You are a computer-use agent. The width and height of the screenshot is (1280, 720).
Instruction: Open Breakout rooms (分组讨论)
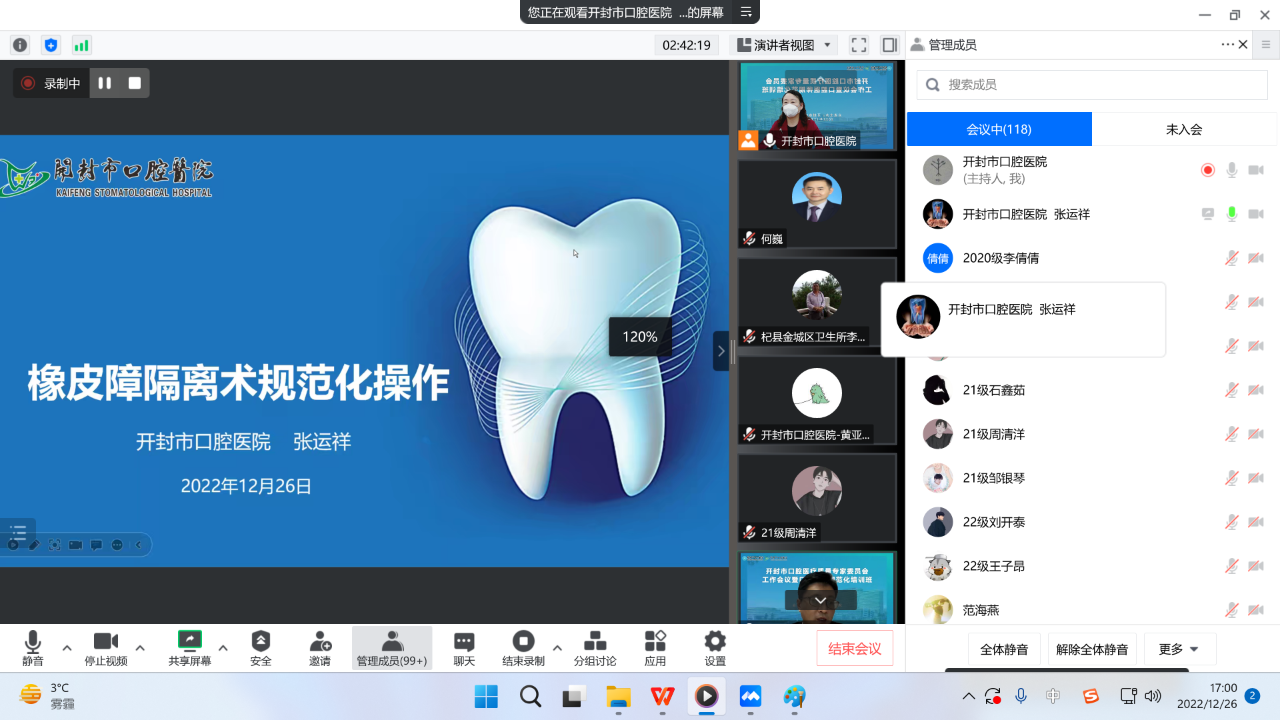[x=594, y=647]
